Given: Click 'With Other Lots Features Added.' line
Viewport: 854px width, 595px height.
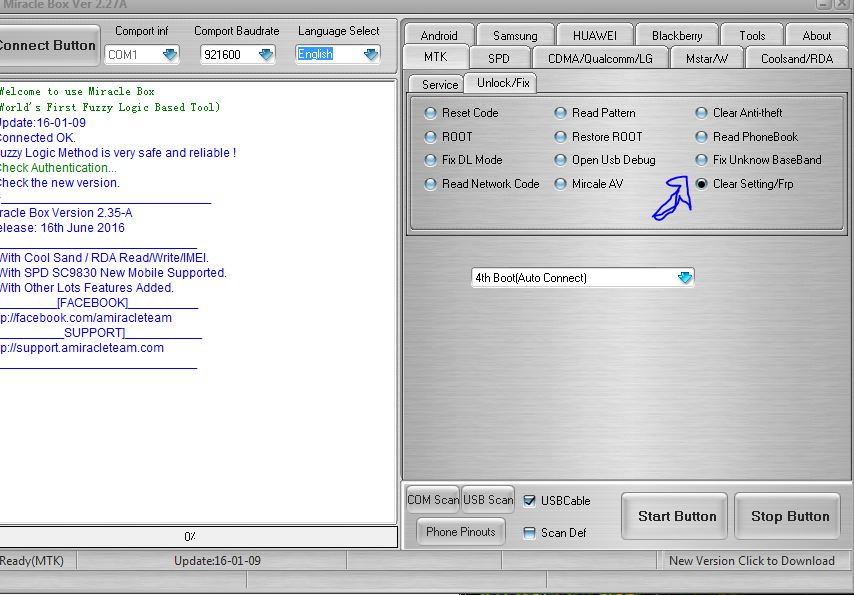Looking at the screenshot, I should pos(87,288).
